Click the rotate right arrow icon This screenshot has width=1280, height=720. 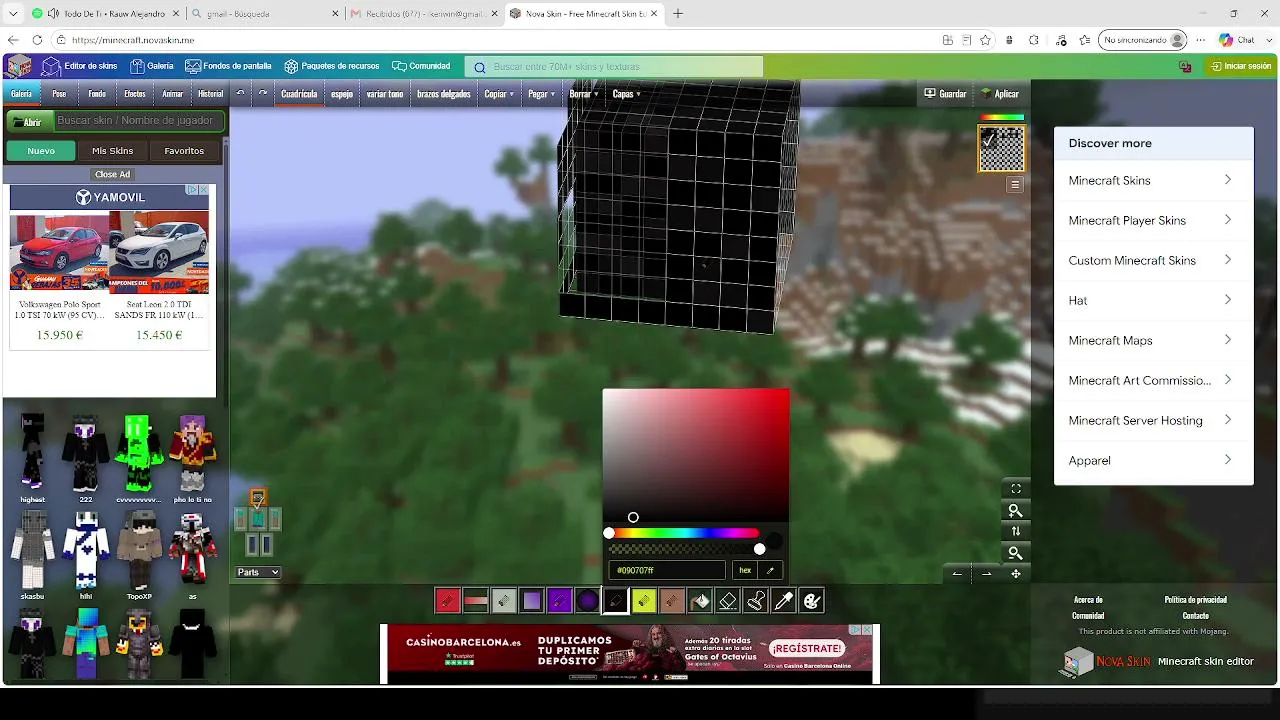[x=987, y=574]
